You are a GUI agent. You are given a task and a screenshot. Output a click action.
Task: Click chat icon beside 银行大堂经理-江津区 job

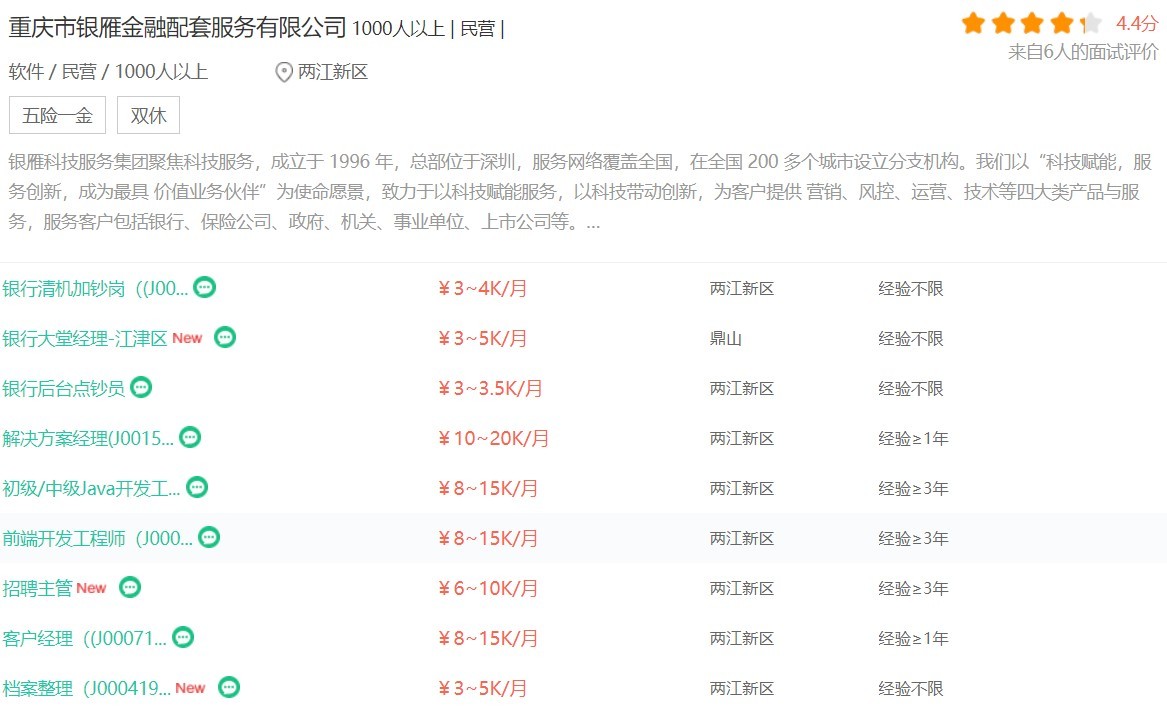225,337
